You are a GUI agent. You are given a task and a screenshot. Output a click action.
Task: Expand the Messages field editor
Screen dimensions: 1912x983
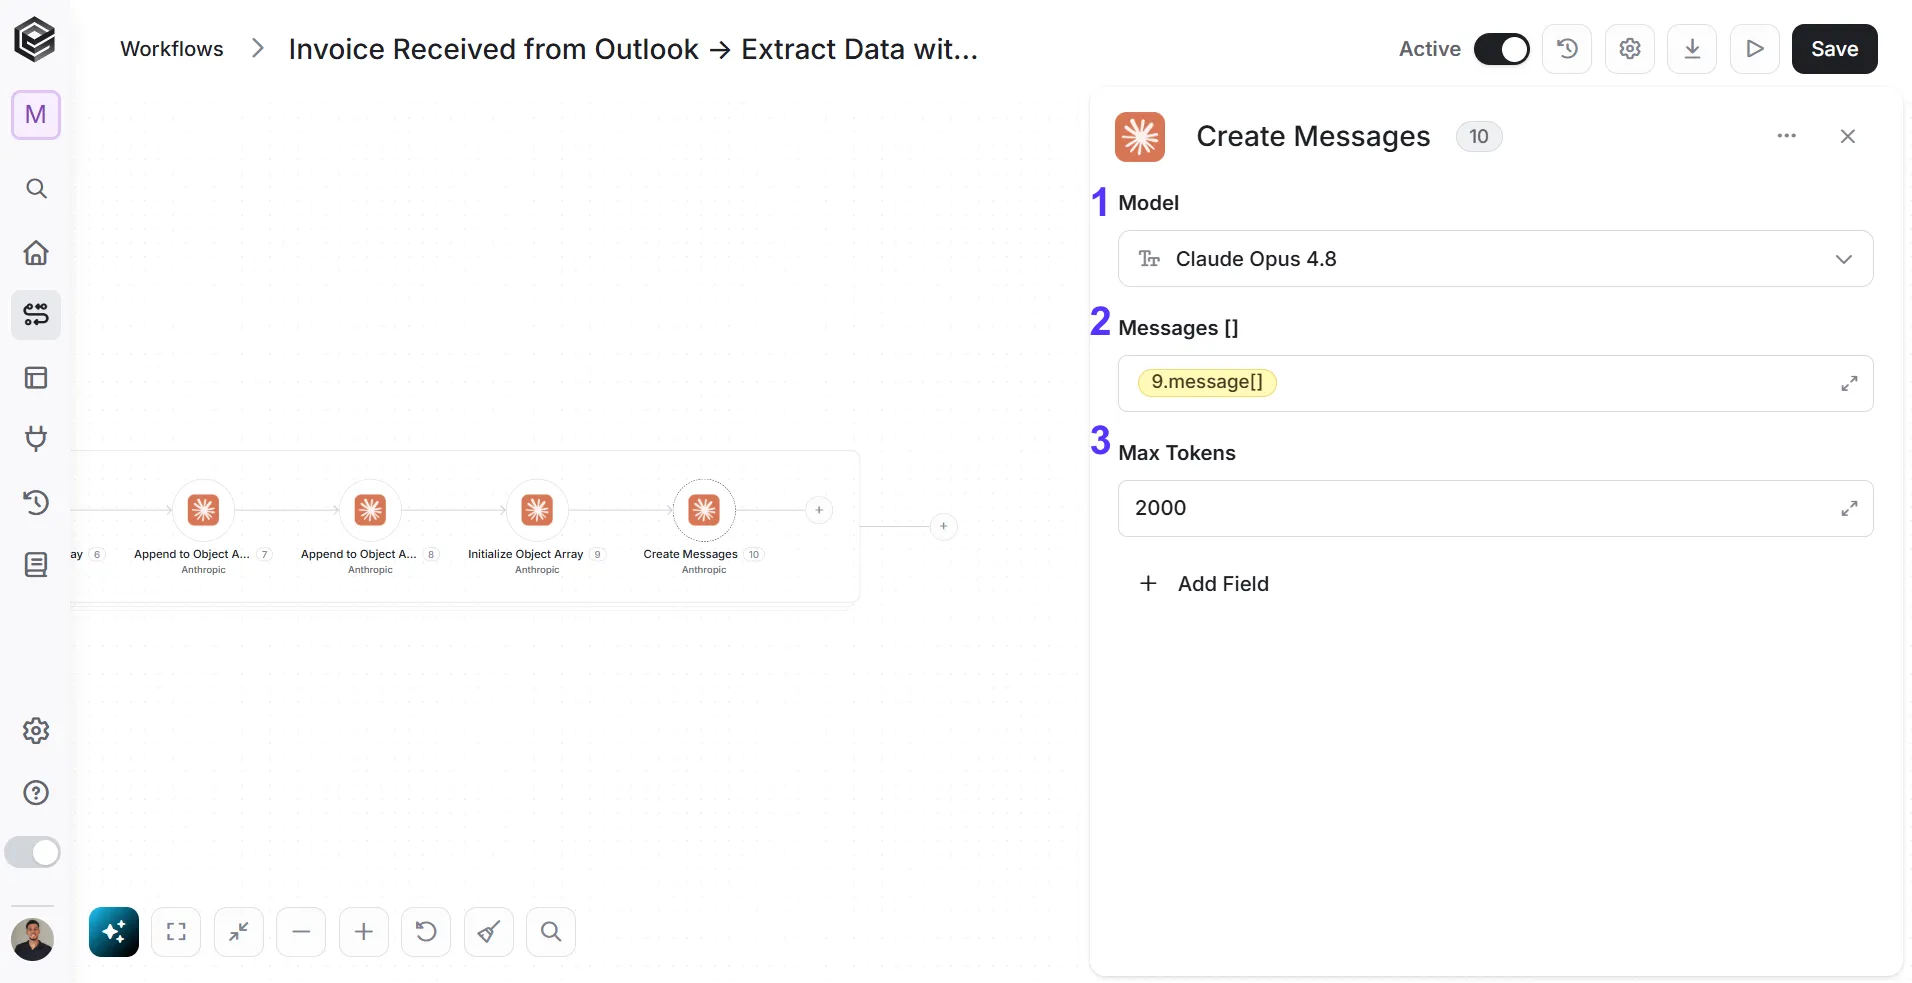point(1849,384)
